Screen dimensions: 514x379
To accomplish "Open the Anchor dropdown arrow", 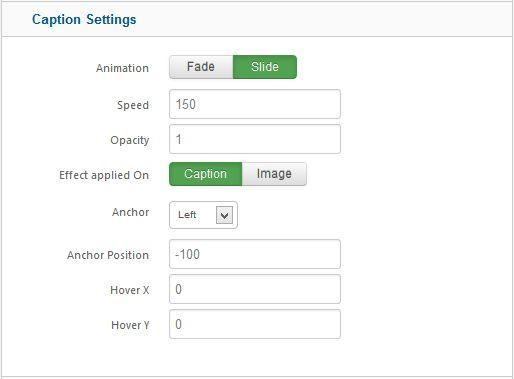I will coord(224,215).
